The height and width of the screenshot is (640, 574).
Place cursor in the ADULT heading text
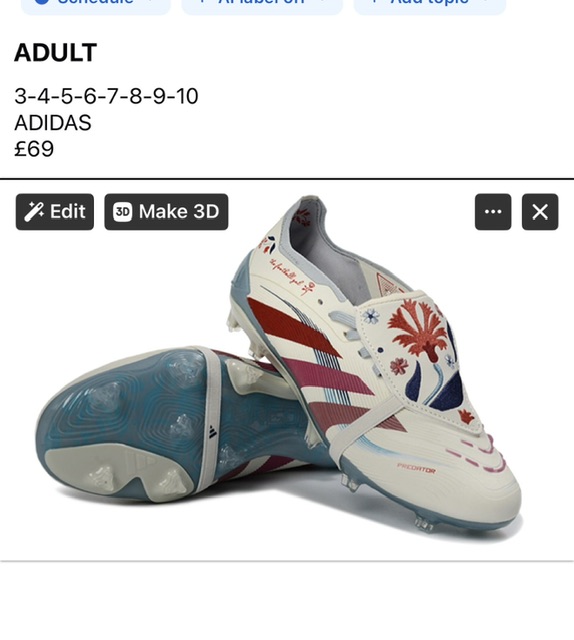56,52
